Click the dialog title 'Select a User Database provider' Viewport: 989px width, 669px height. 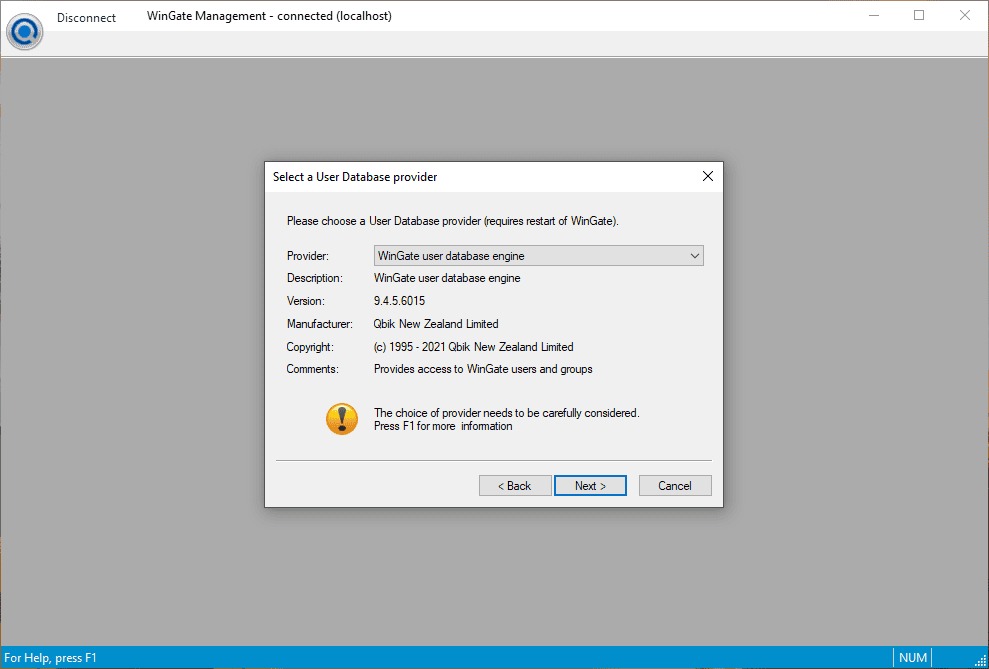(x=355, y=177)
